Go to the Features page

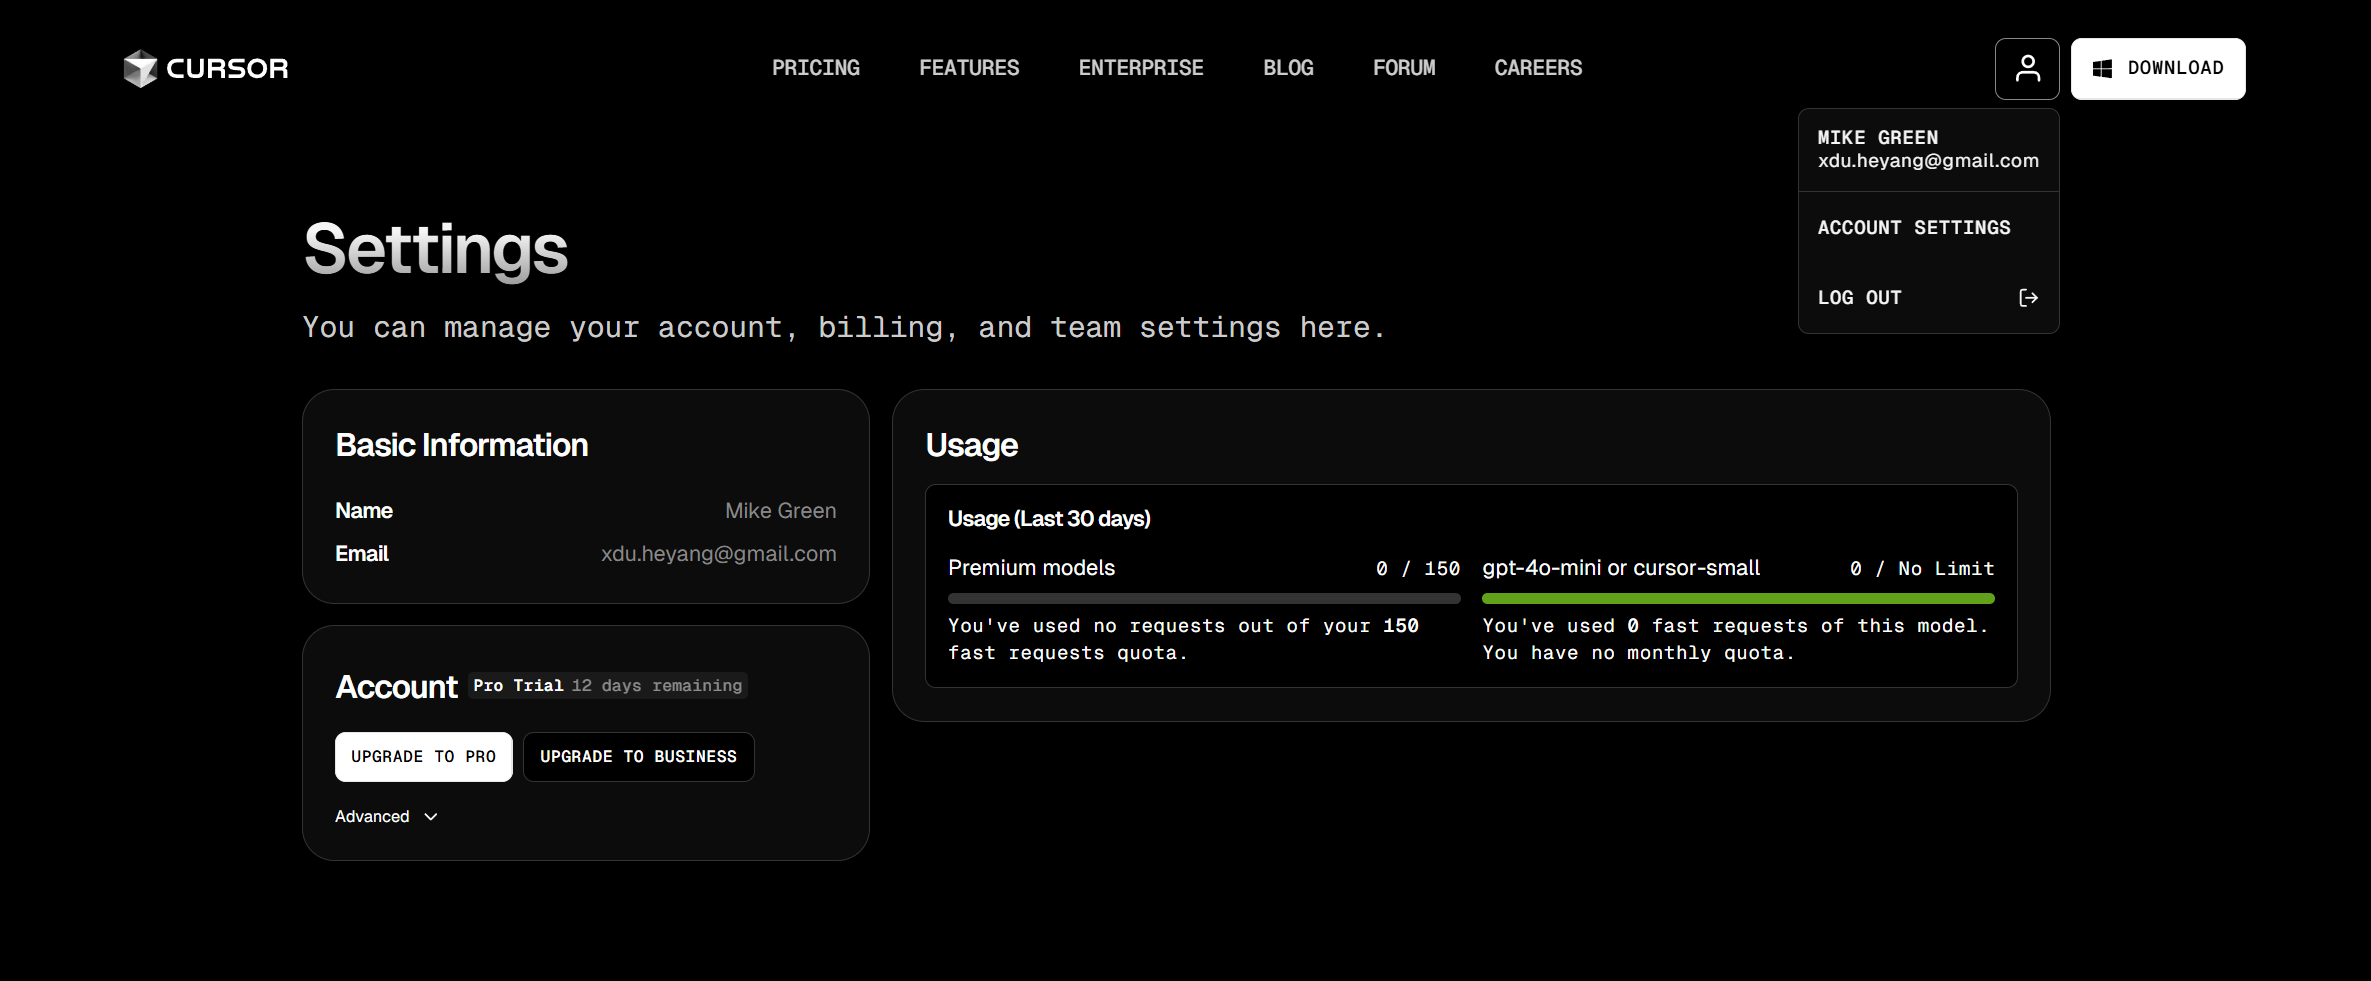(969, 68)
